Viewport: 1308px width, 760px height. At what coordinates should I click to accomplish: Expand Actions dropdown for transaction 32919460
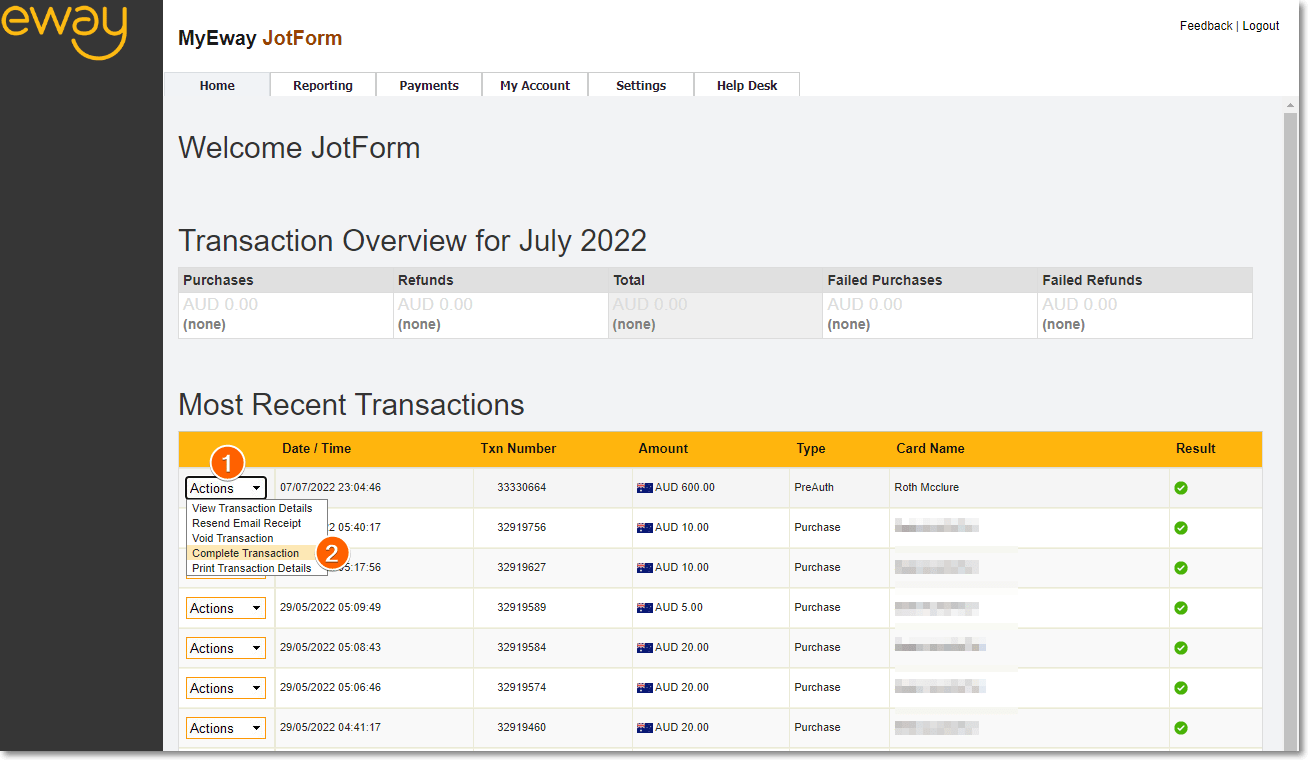226,728
